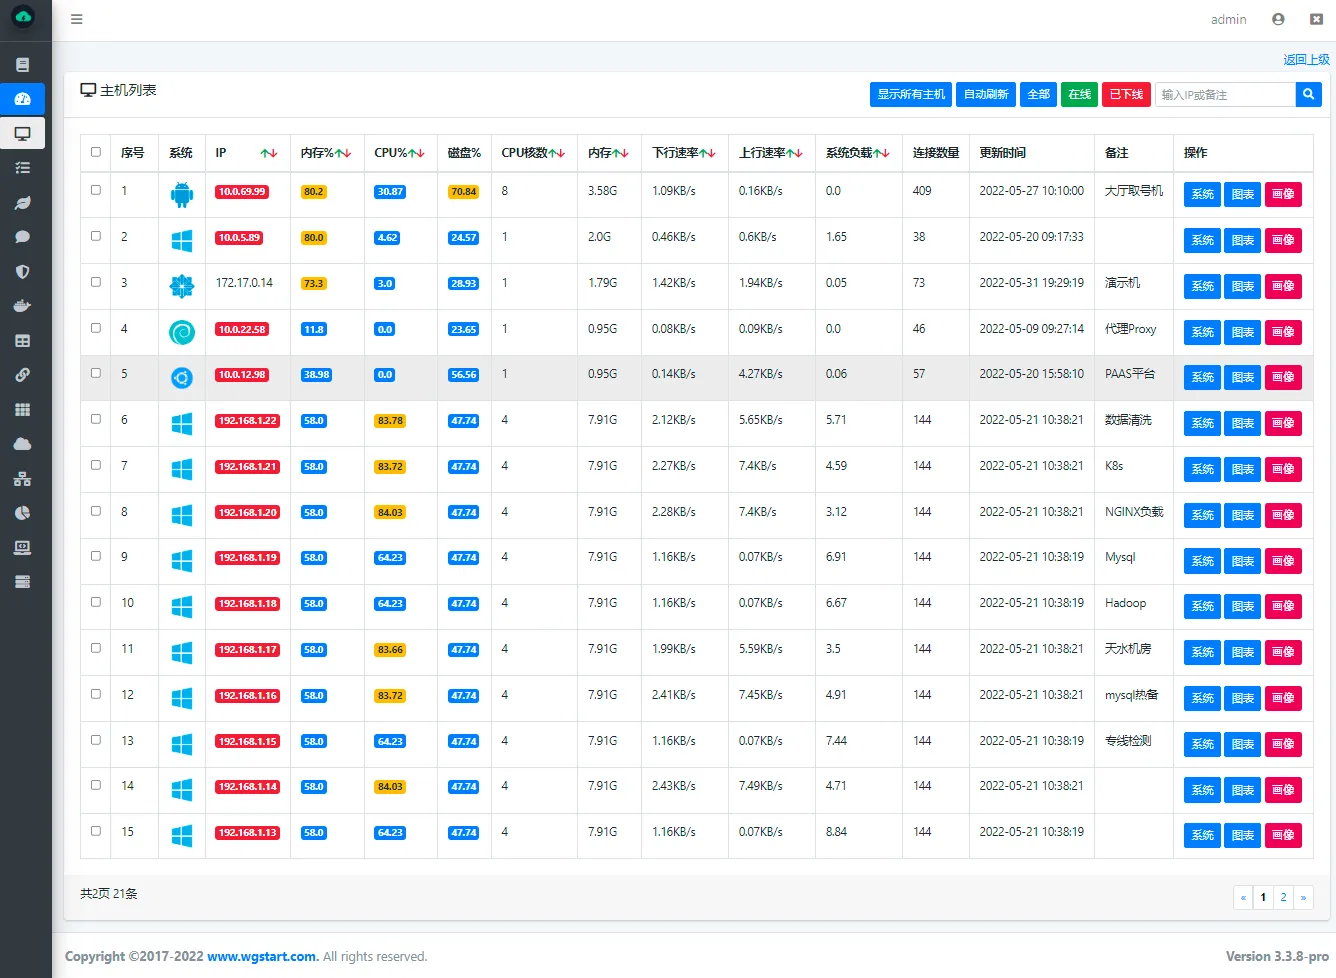Click Android system icon for 10.0.69.99
Image resolution: width=1336 pixels, height=978 pixels.
[x=182, y=194]
